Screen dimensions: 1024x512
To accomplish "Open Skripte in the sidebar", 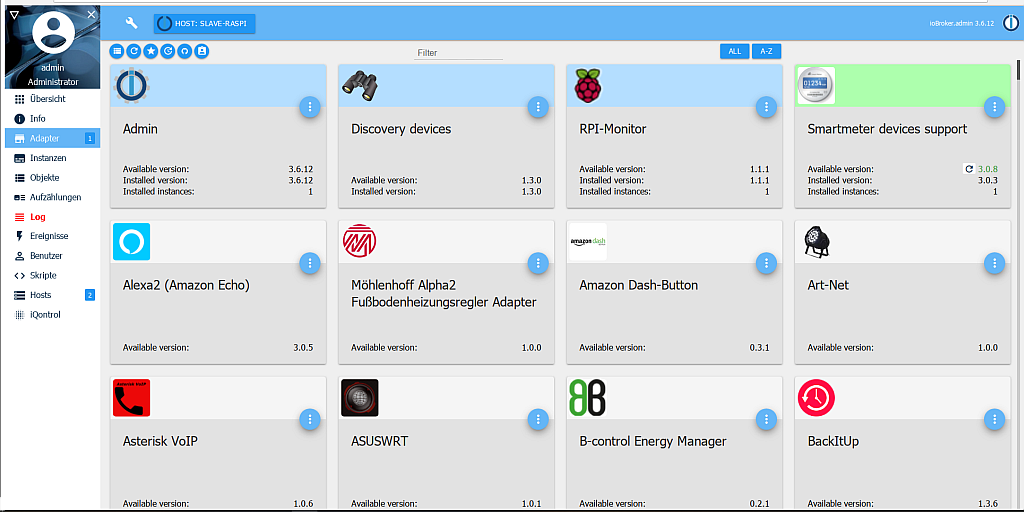I will click(52, 276).
